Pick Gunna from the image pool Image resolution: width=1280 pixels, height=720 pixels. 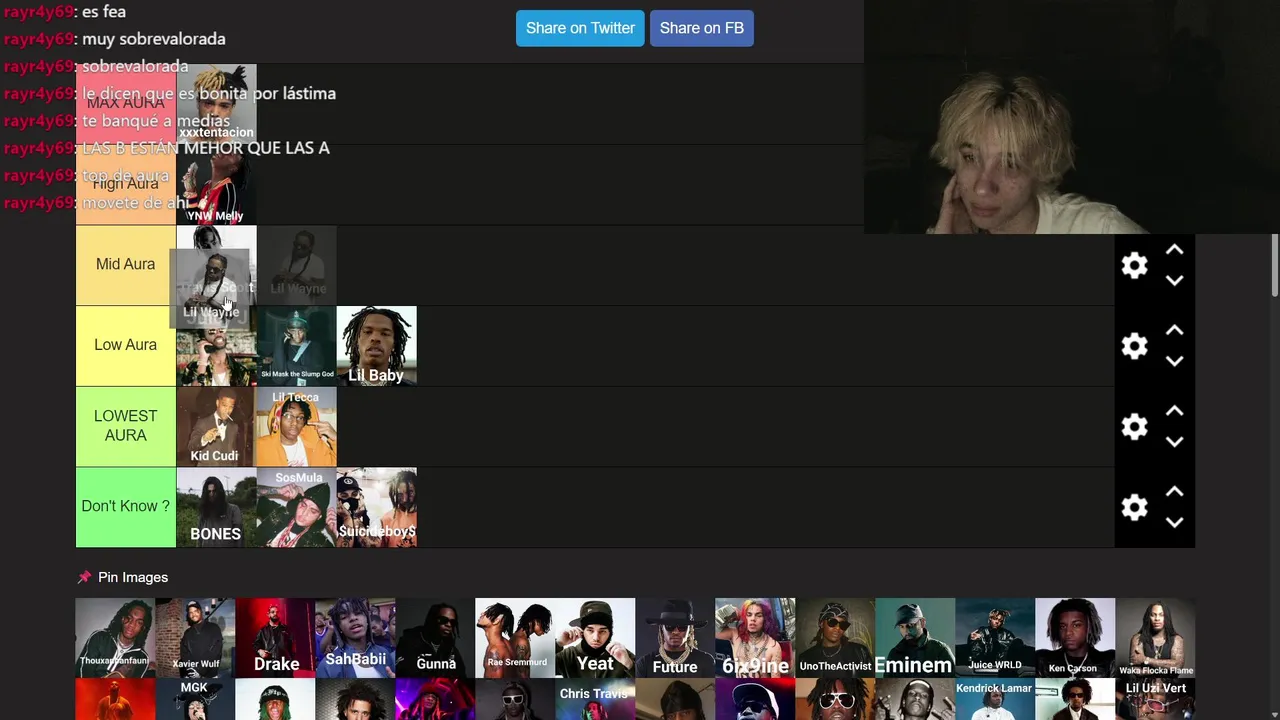(435, 638)
